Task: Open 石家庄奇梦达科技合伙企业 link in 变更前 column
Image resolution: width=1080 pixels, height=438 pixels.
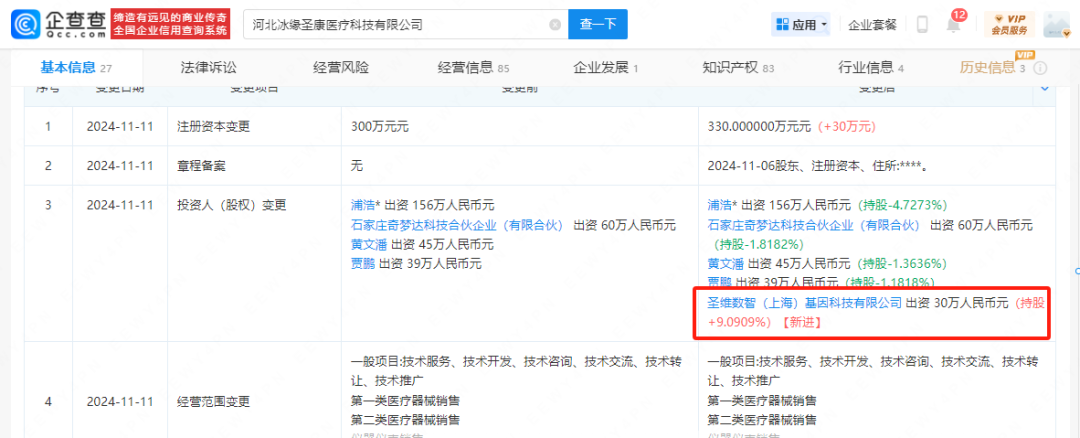Action: (457, 225)
